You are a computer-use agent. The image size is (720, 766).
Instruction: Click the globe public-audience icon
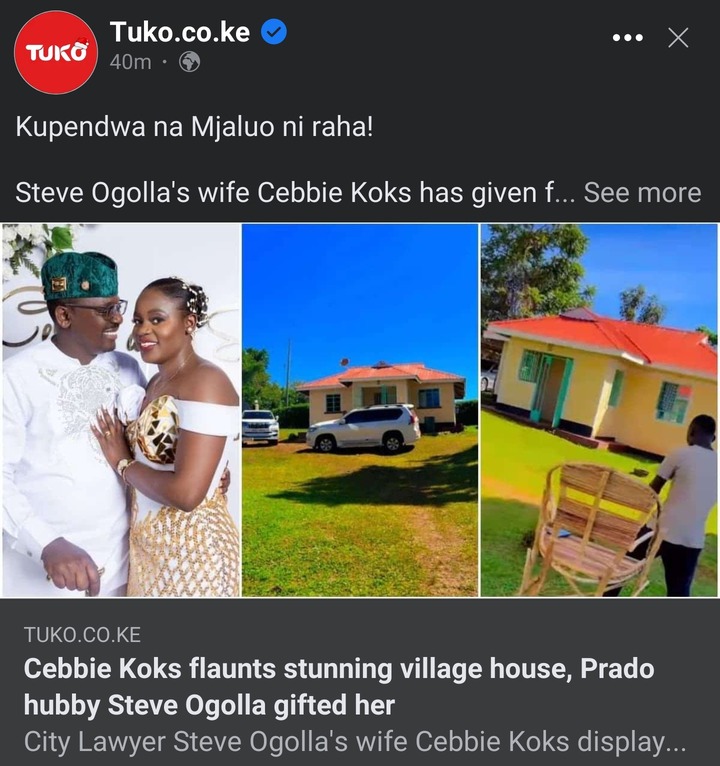(190, 63)
